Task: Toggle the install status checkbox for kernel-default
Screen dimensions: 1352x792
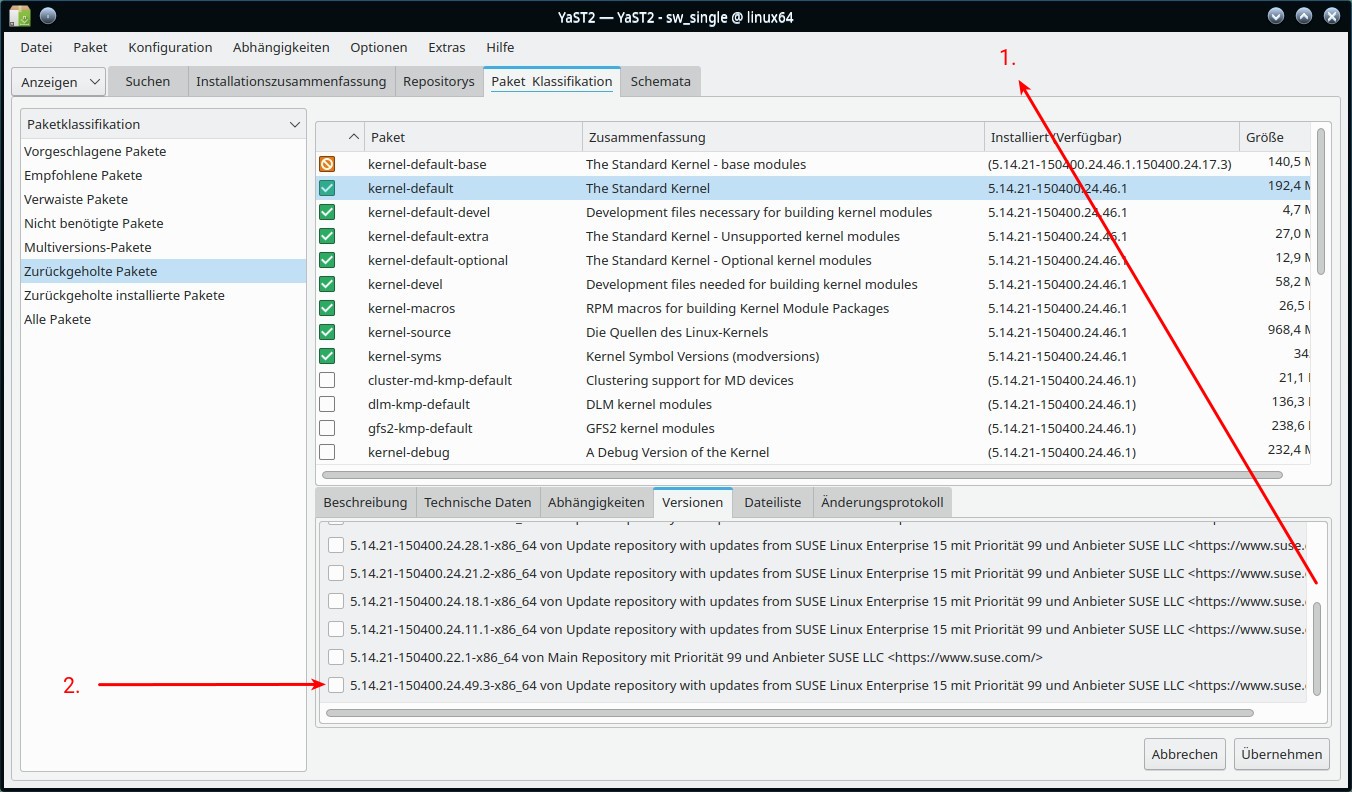Action: tap(327, 188)
